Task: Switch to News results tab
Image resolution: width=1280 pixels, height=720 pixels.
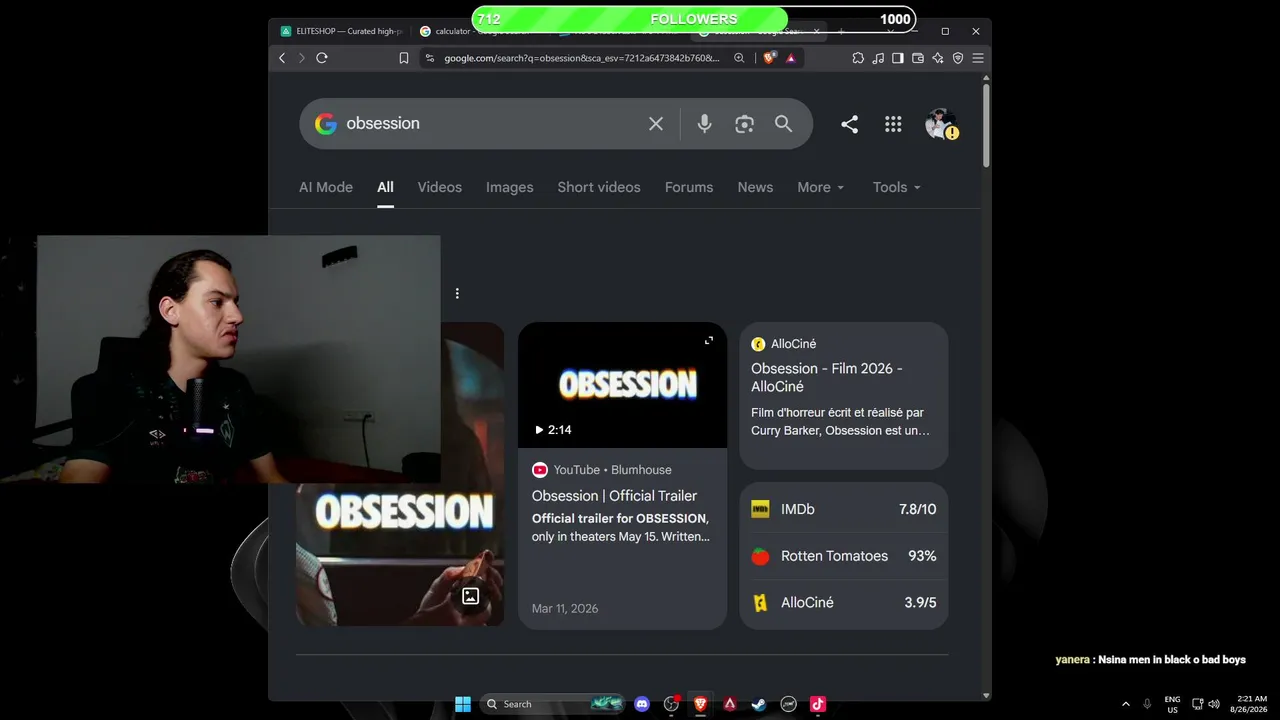Action: 755,187
